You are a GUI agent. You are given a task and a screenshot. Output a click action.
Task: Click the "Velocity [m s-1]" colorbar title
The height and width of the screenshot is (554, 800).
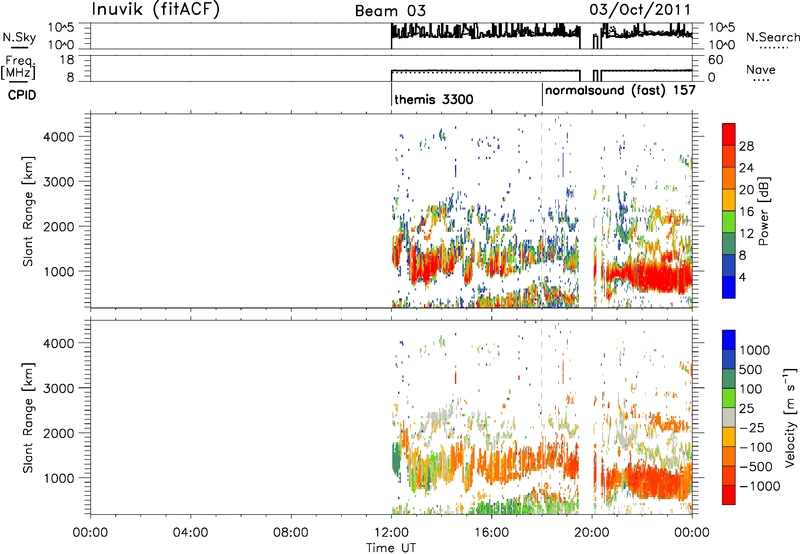790,417
